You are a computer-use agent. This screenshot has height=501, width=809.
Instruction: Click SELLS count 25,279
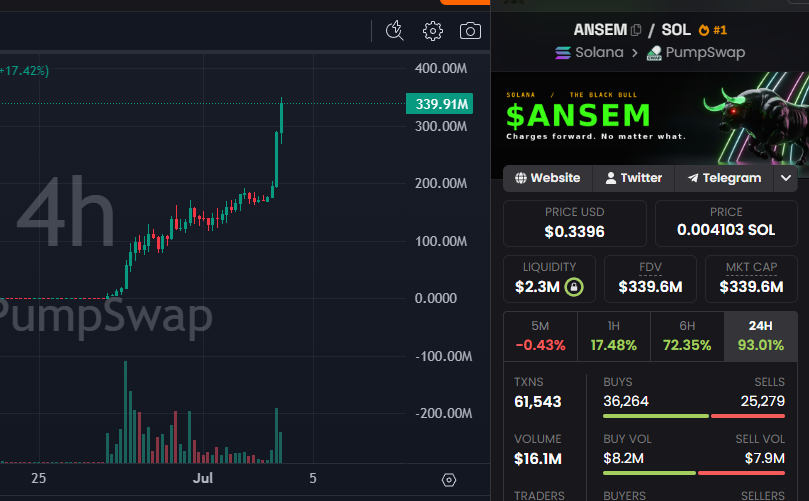click(x=763, y=401)
